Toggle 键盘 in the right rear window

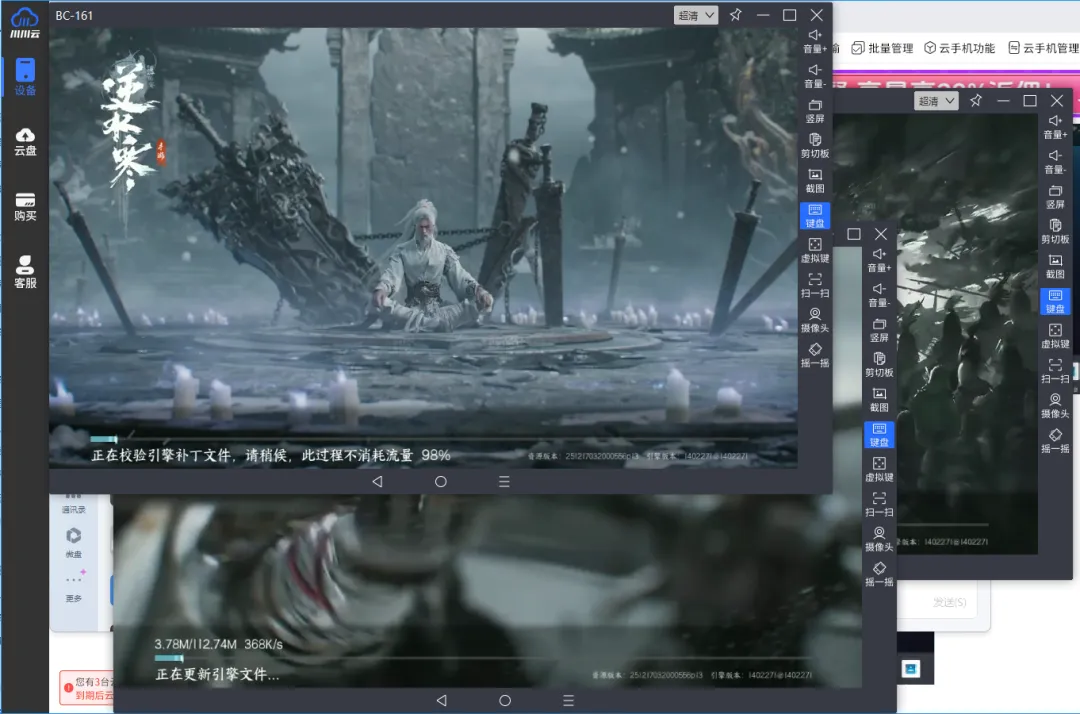coord(1055,302)
